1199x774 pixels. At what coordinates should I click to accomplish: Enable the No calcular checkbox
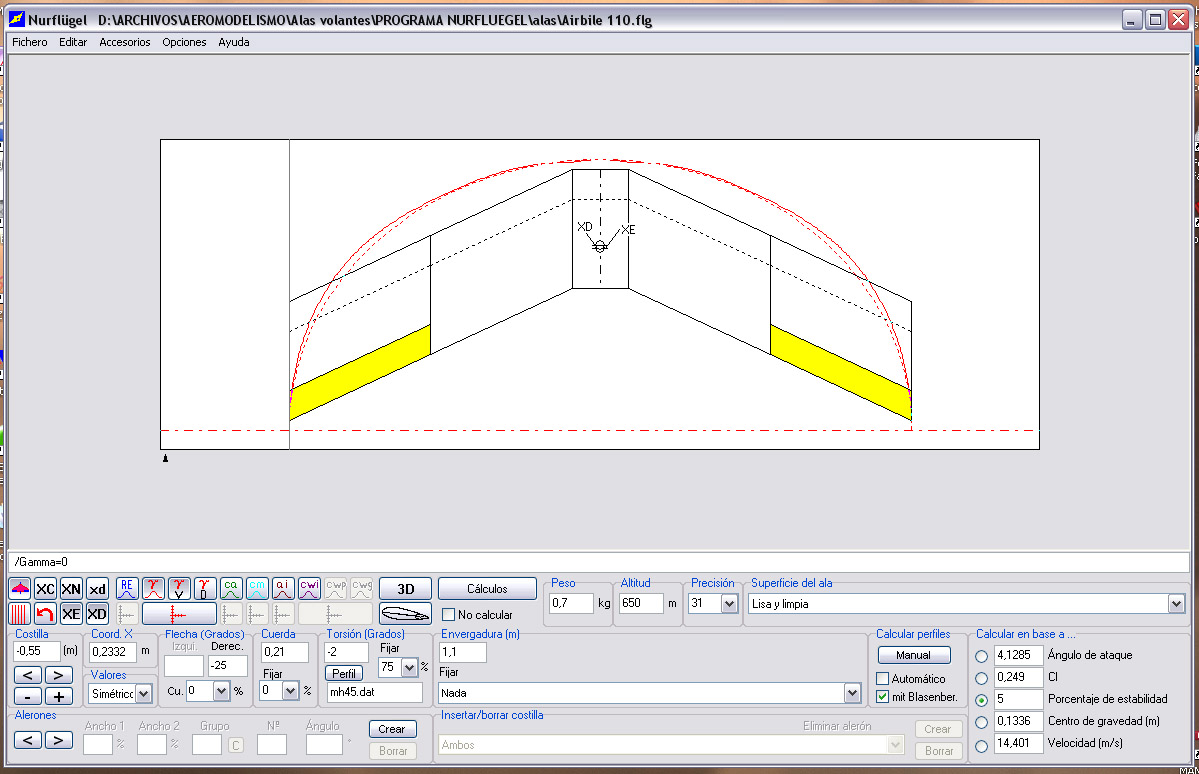point(449,615)
